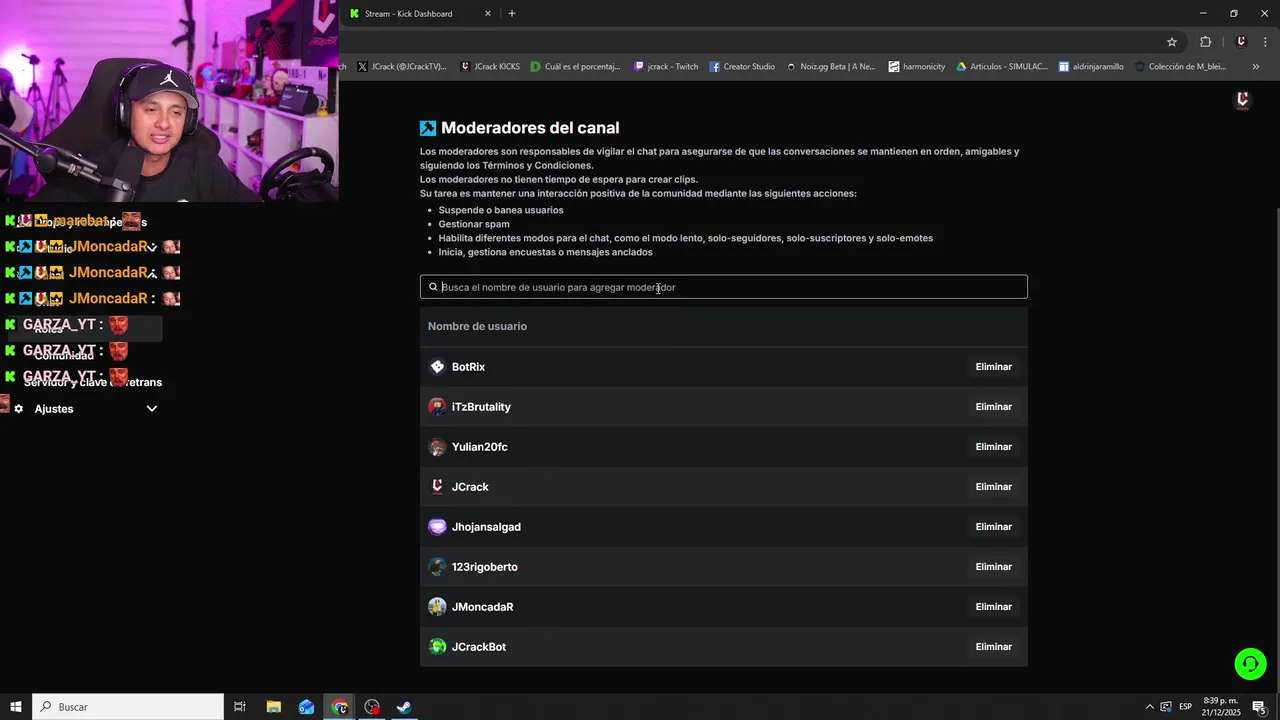This screenshot has height=720, width=1280.
Task: Click the taskbar clock and date
Action: [x=1221, y=707]
